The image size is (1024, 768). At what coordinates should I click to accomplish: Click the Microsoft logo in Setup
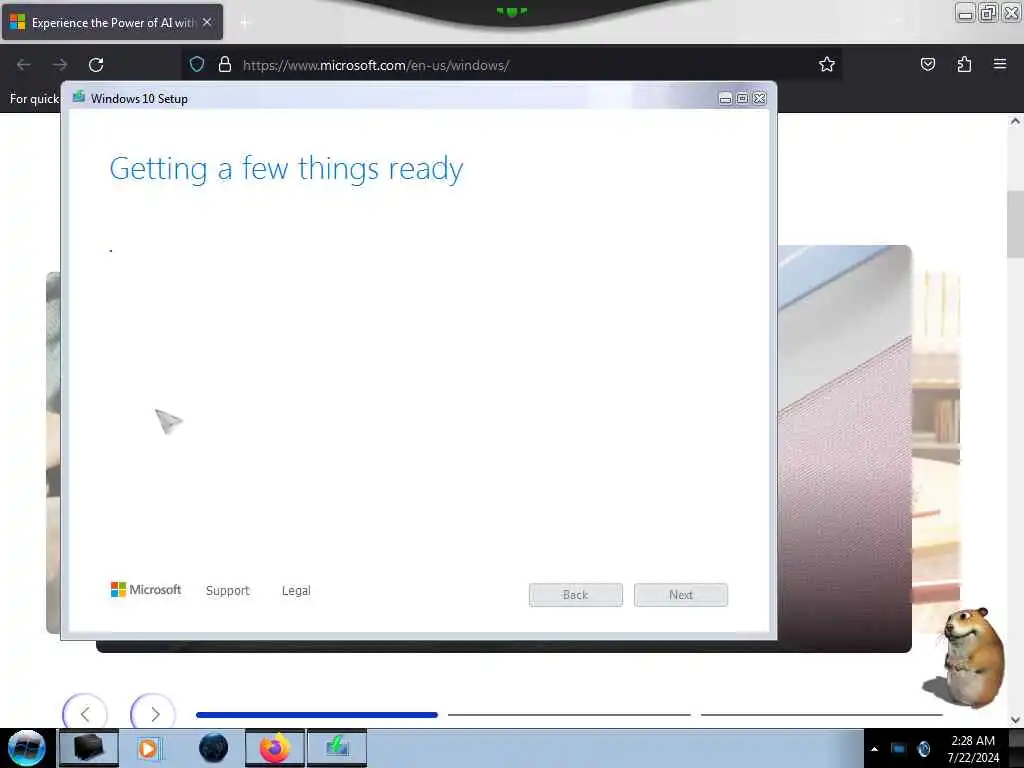coord(146,590)
